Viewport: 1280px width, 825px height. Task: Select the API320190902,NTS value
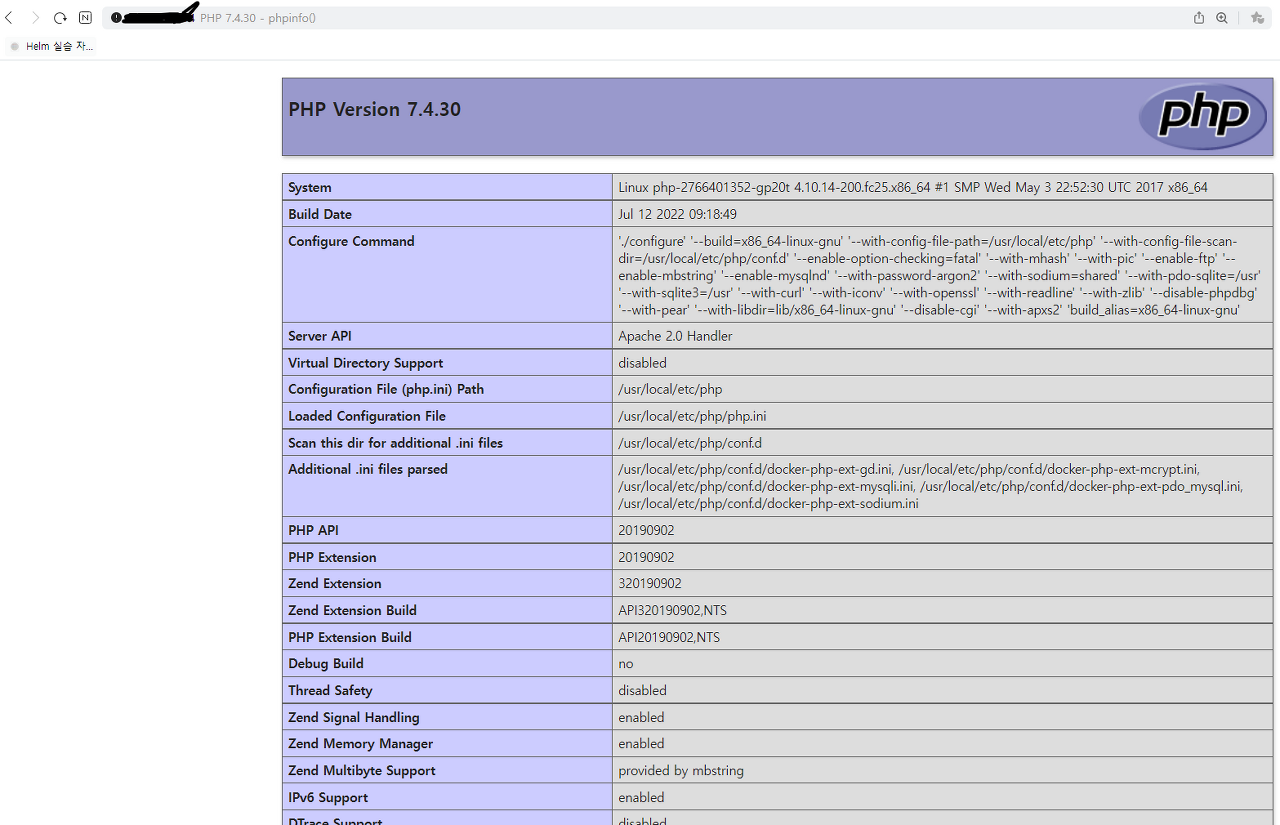(673, 610)
